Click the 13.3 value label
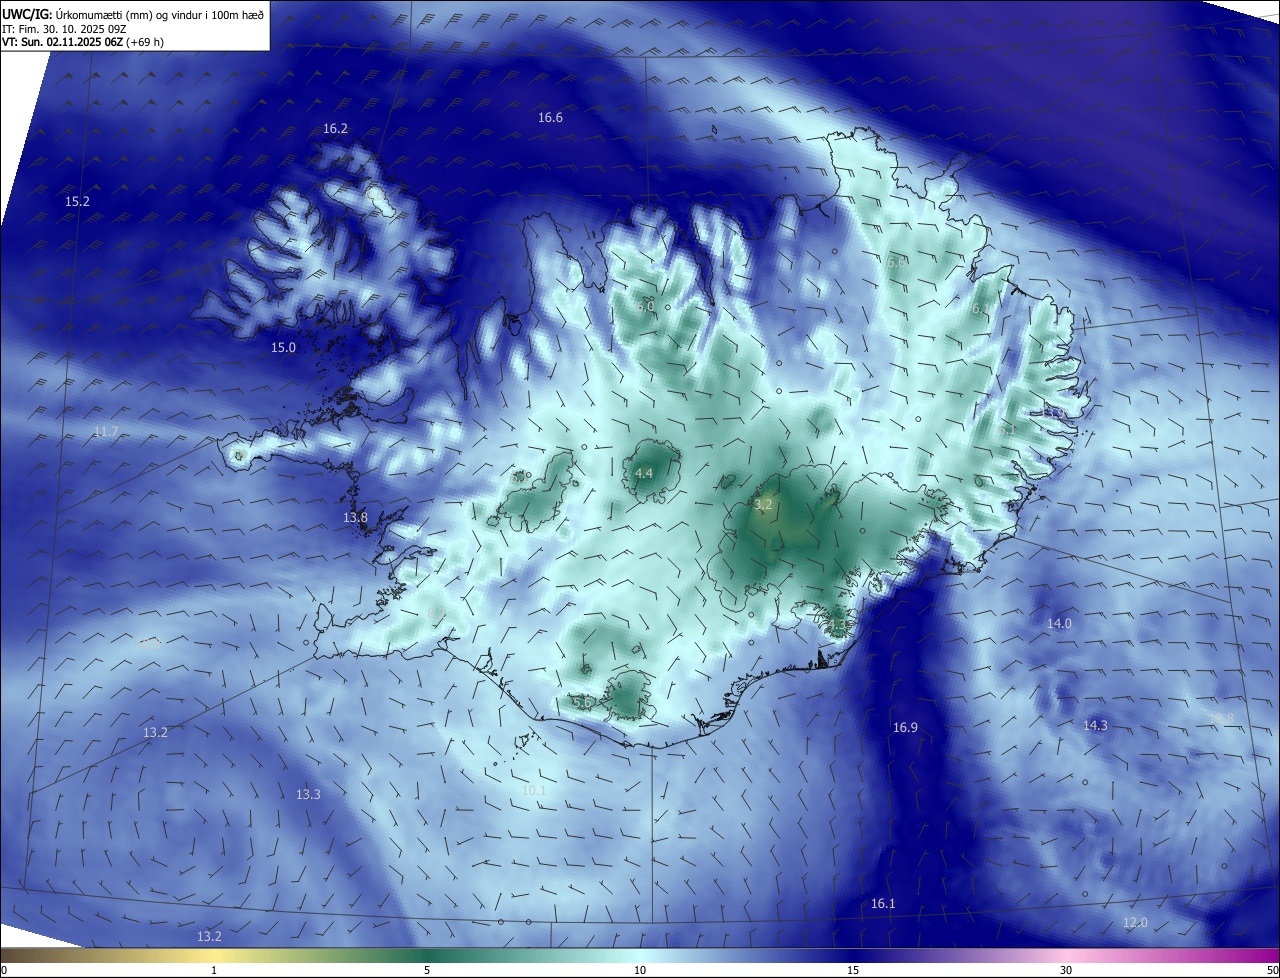1280x978 pixels. [308, 795]
